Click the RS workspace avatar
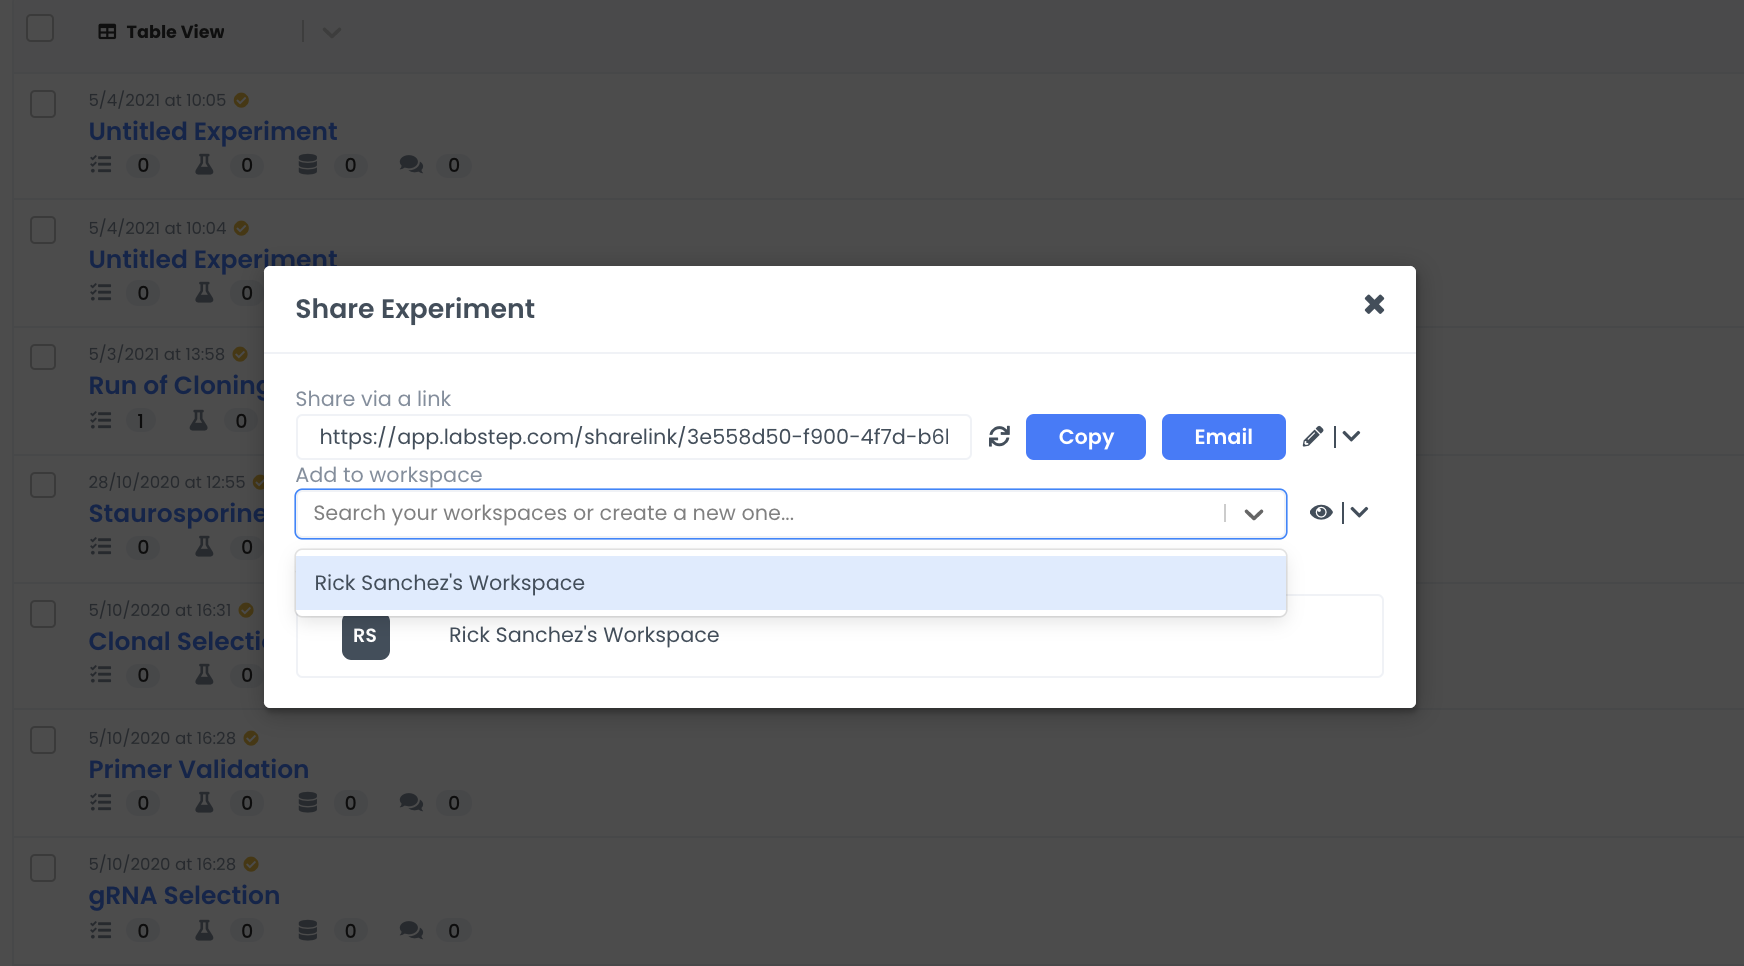The image size is (1744, 966). click(365, 636)
